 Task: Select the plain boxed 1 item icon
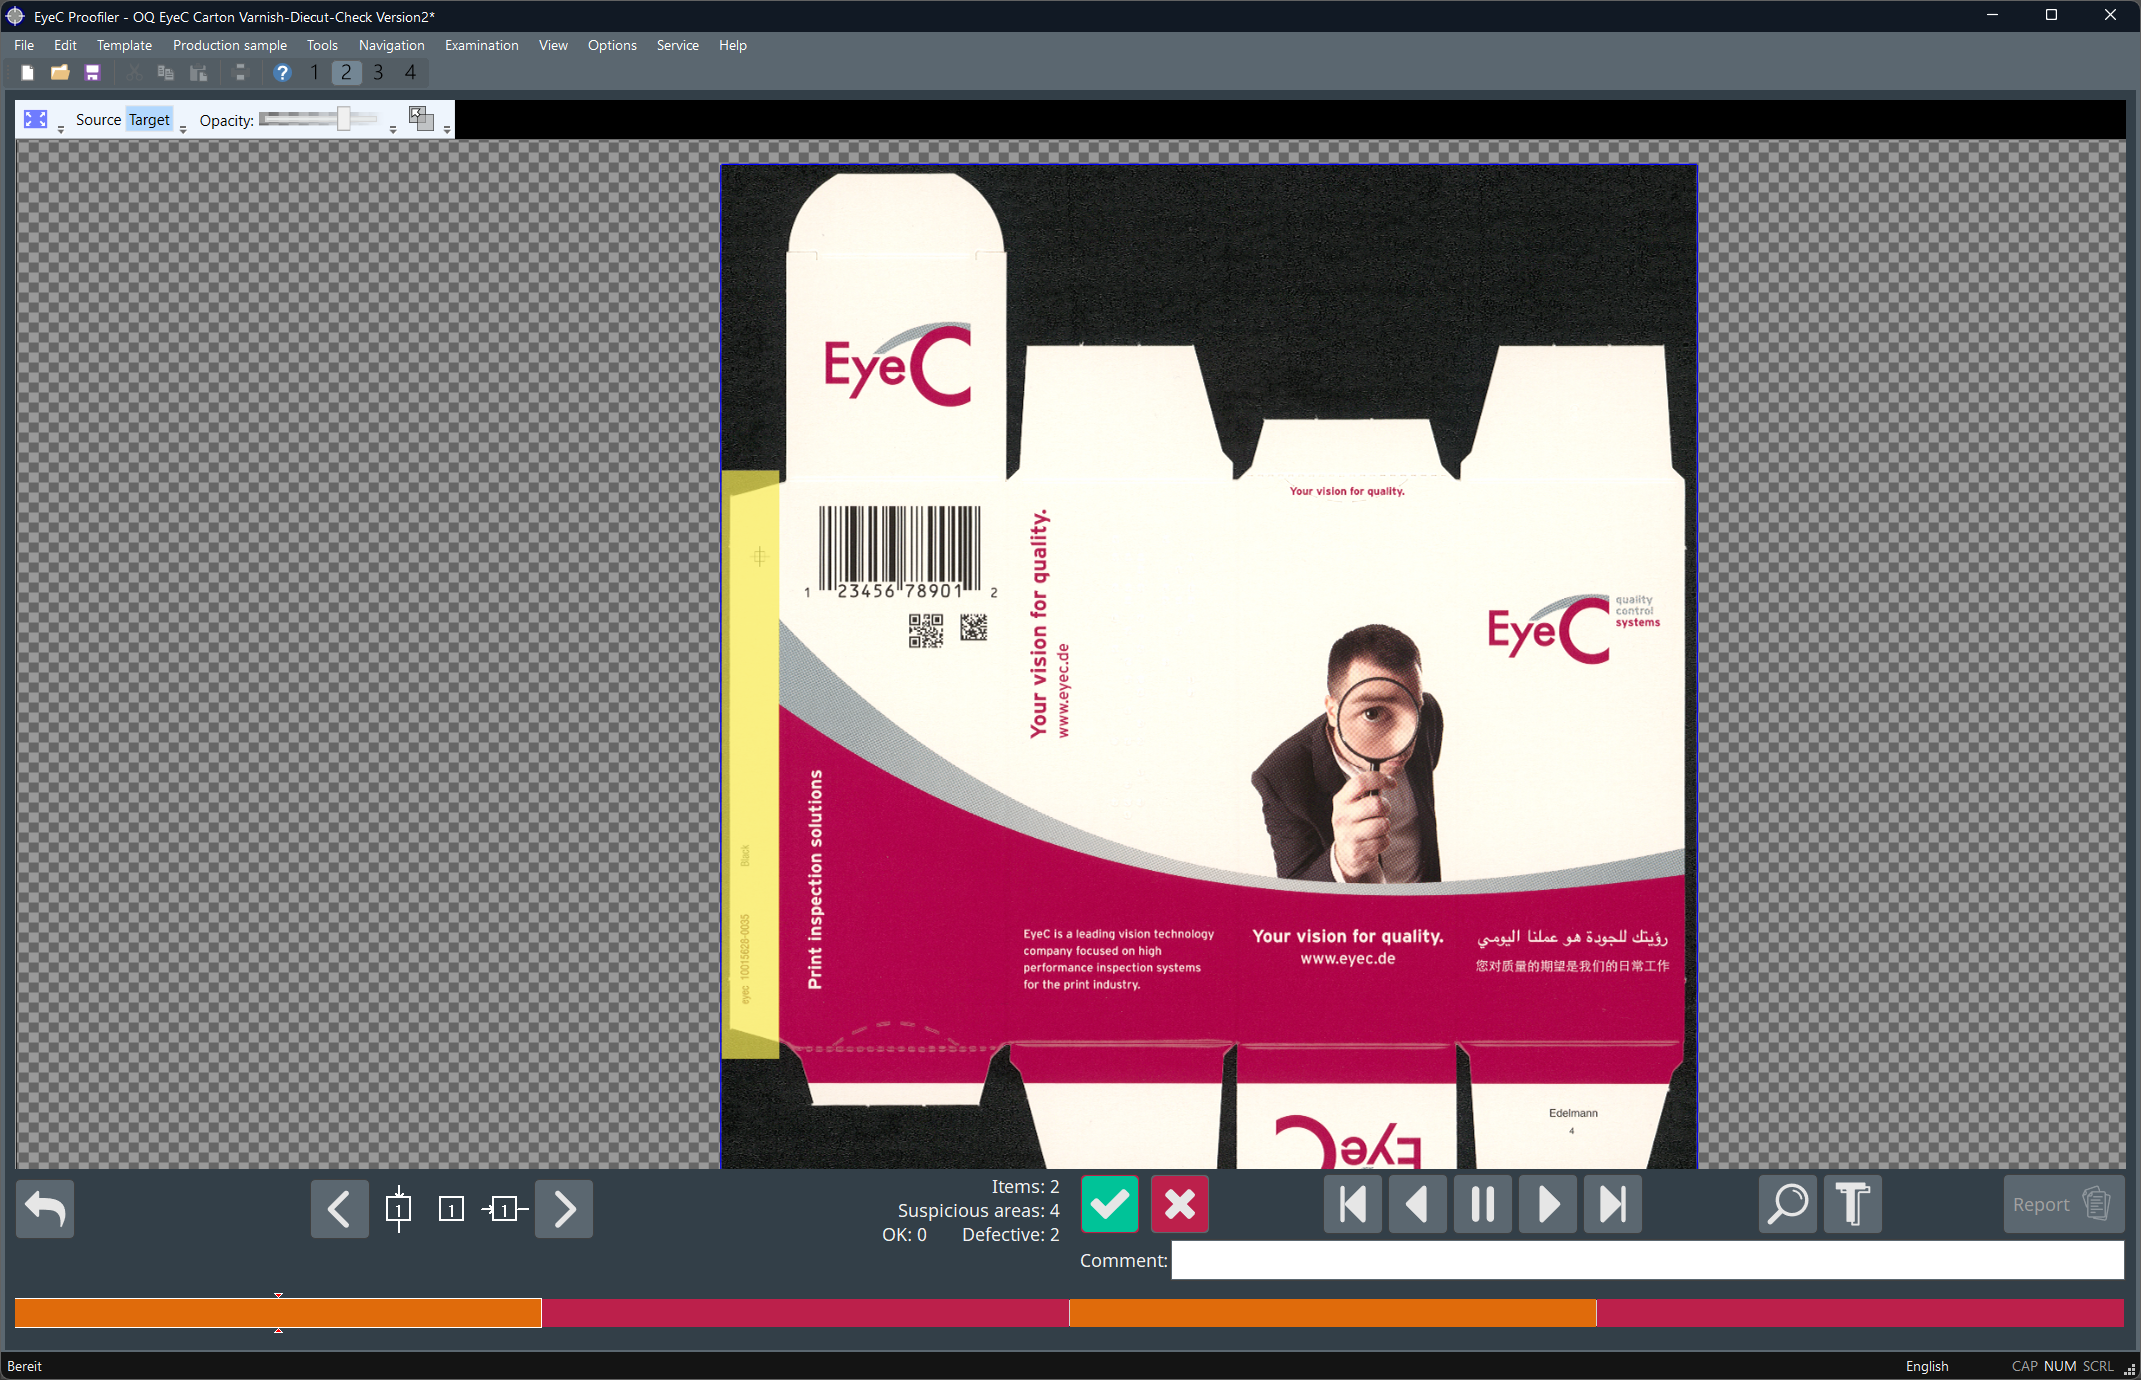coord(451,1209)
